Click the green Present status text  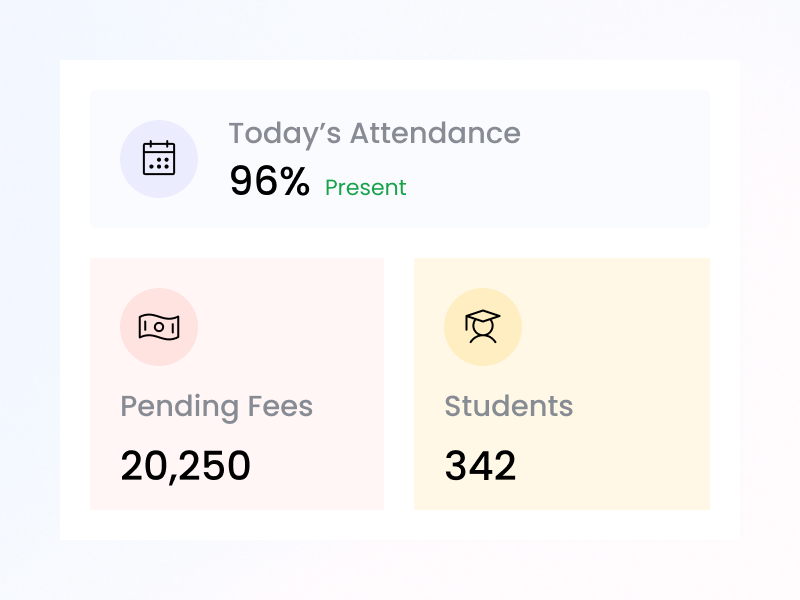366,188
